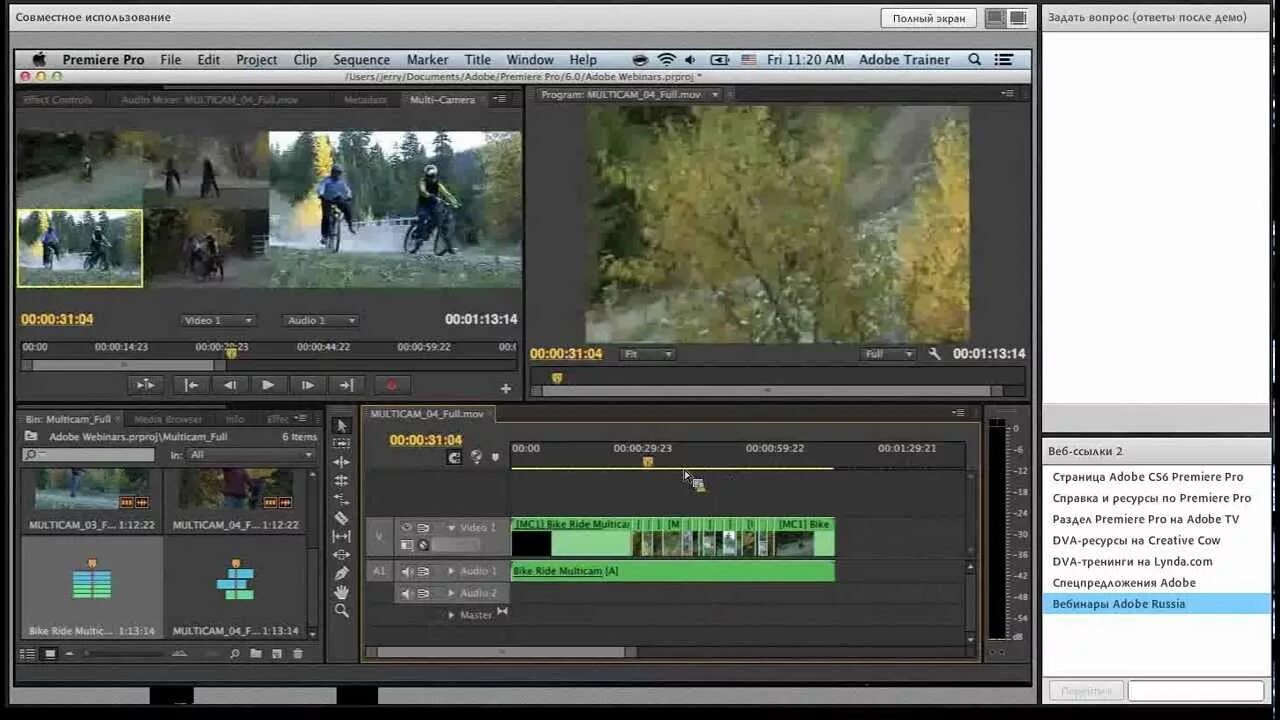Create a new bin folder
Viewport: 1280px width, 720px height.
click(256, 654)
